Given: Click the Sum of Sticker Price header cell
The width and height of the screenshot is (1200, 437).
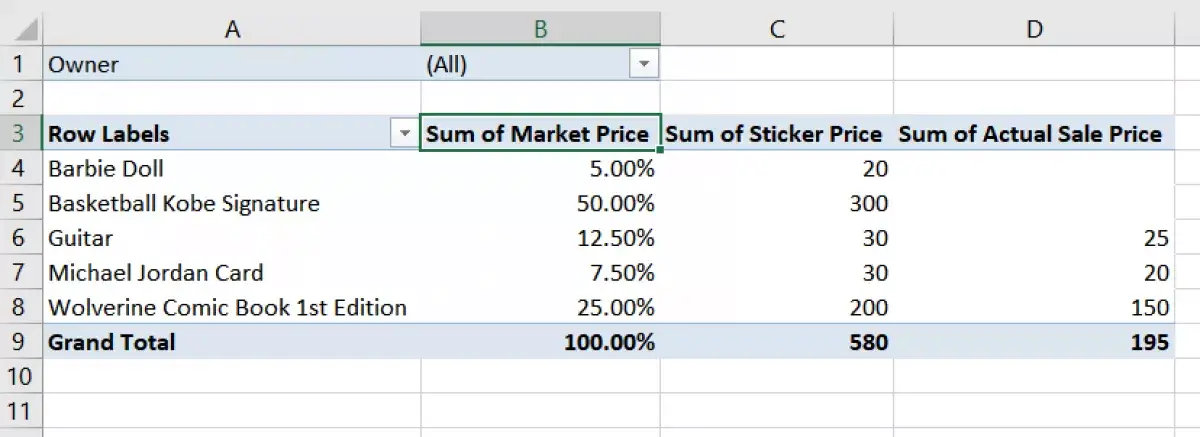Looking at the screenshot, I should coord(777,134).
